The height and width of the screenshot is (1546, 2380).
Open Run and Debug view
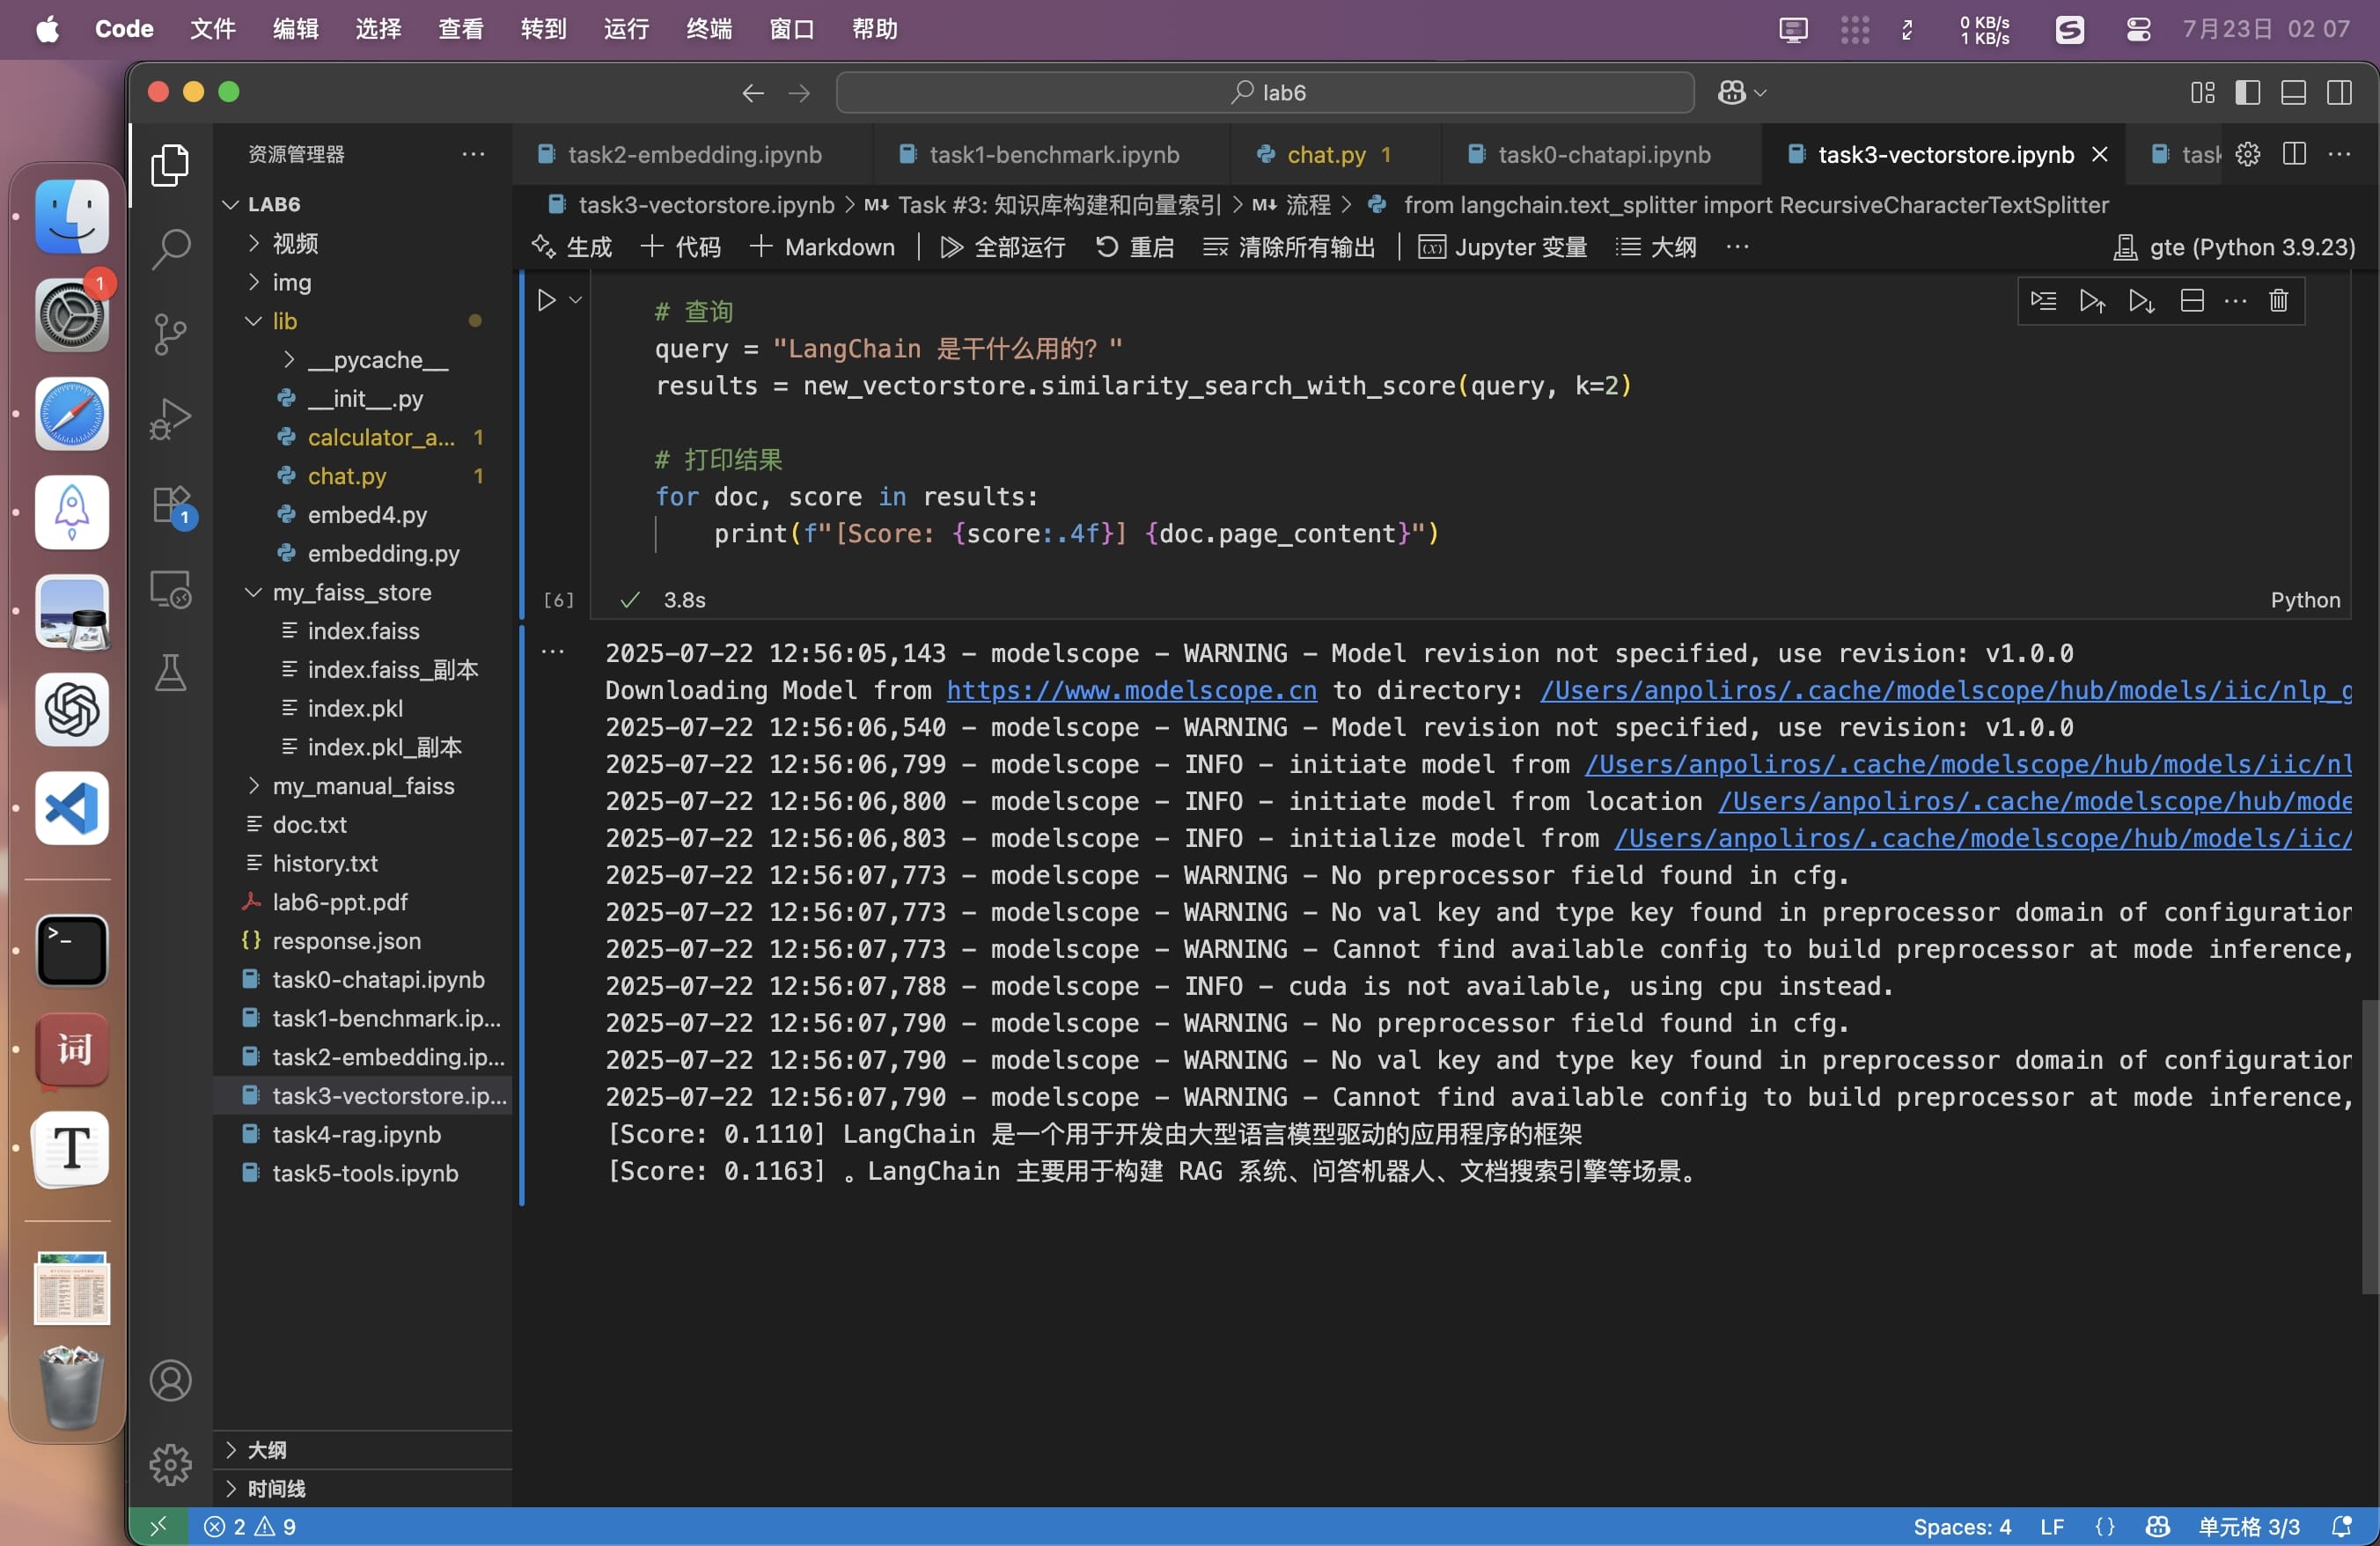[170, 418]
